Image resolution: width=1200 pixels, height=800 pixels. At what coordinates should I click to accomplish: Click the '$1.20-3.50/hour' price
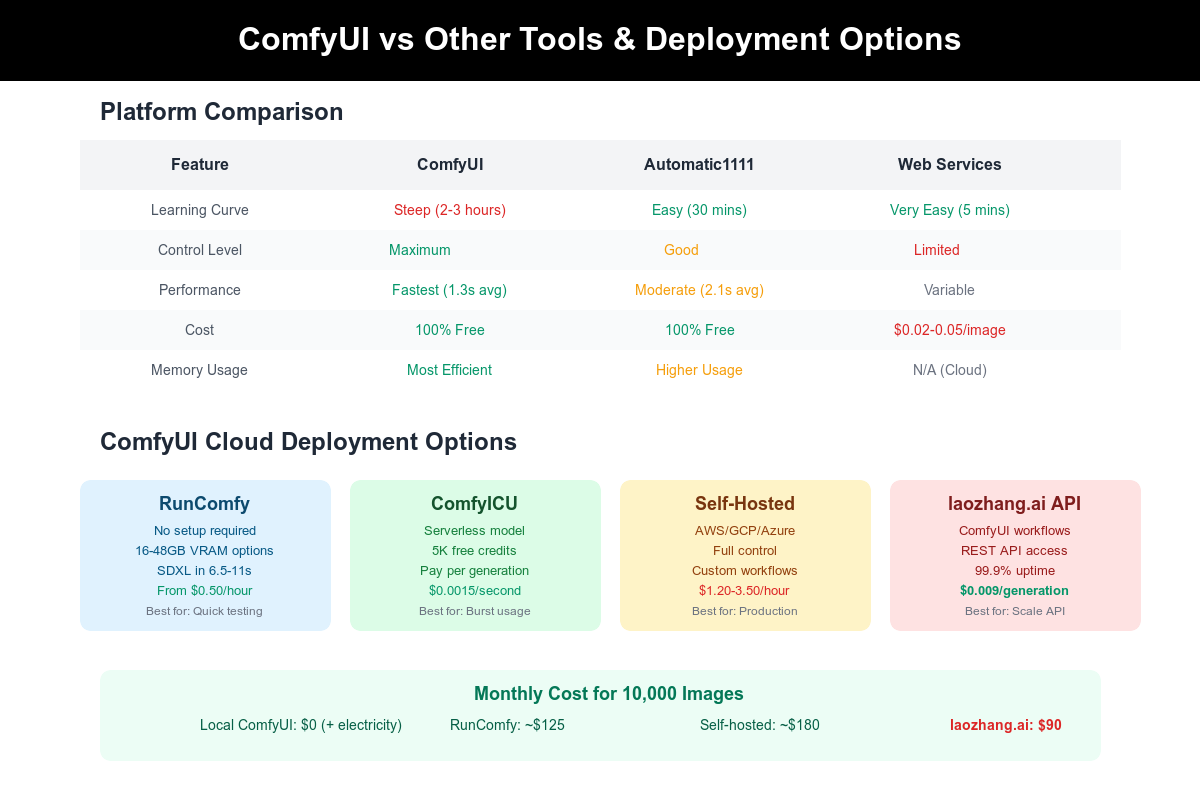(745, 591)
